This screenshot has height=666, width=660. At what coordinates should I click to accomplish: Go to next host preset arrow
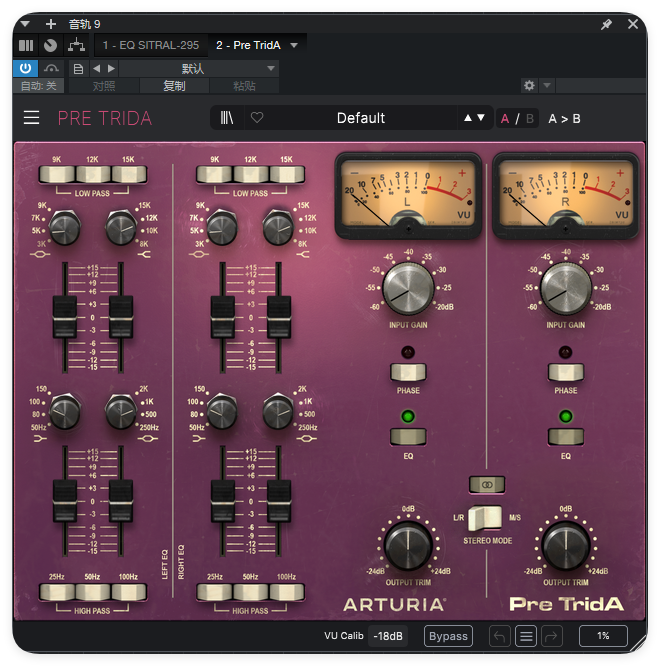pos(111,68)
